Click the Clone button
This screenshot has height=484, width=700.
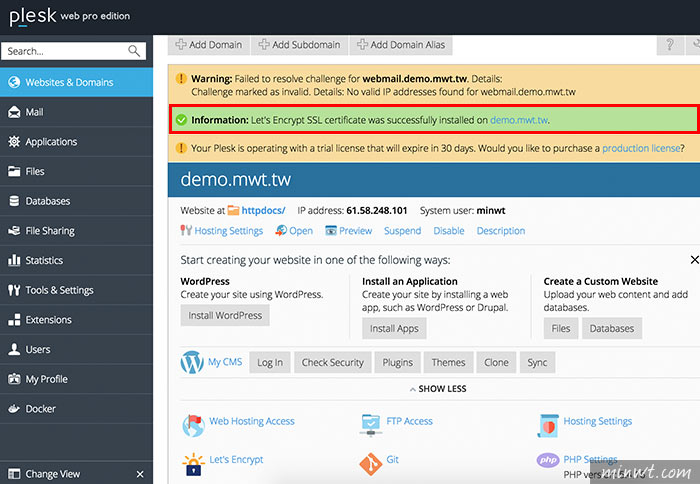pos(496,363)
